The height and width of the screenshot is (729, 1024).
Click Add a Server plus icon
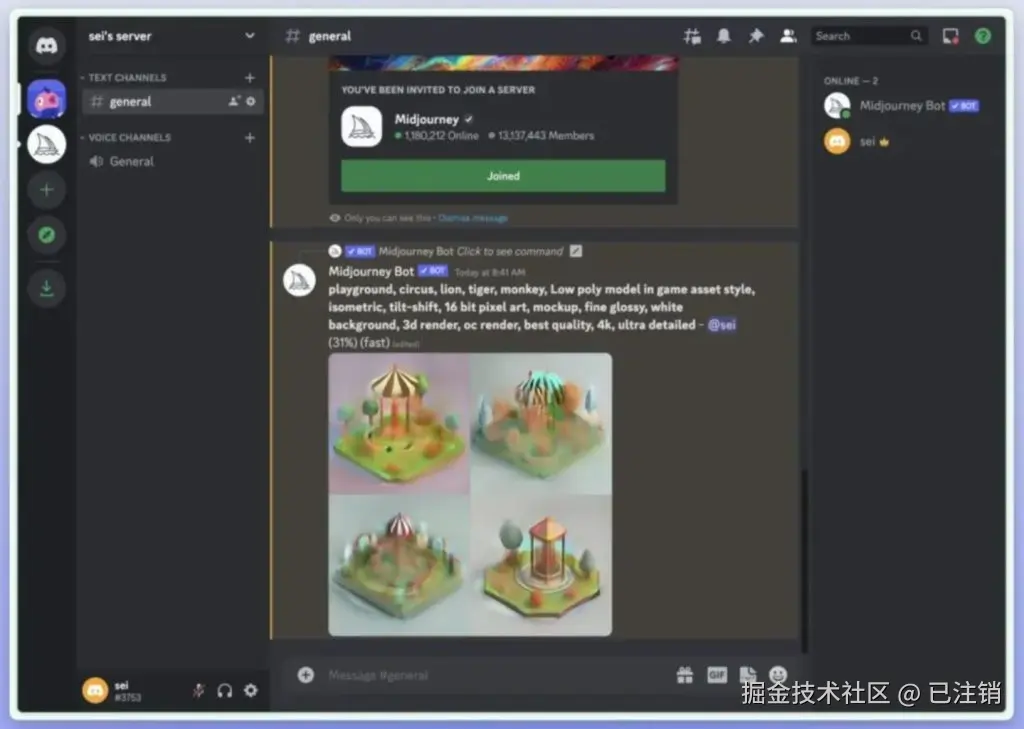click(x=46, y=190)
